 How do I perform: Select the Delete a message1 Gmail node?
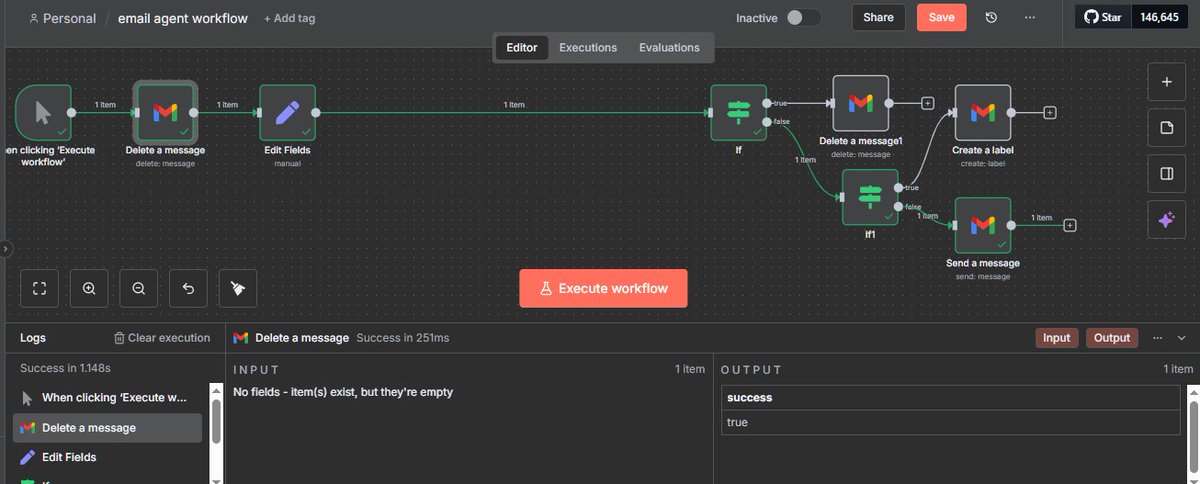point(860,103)
